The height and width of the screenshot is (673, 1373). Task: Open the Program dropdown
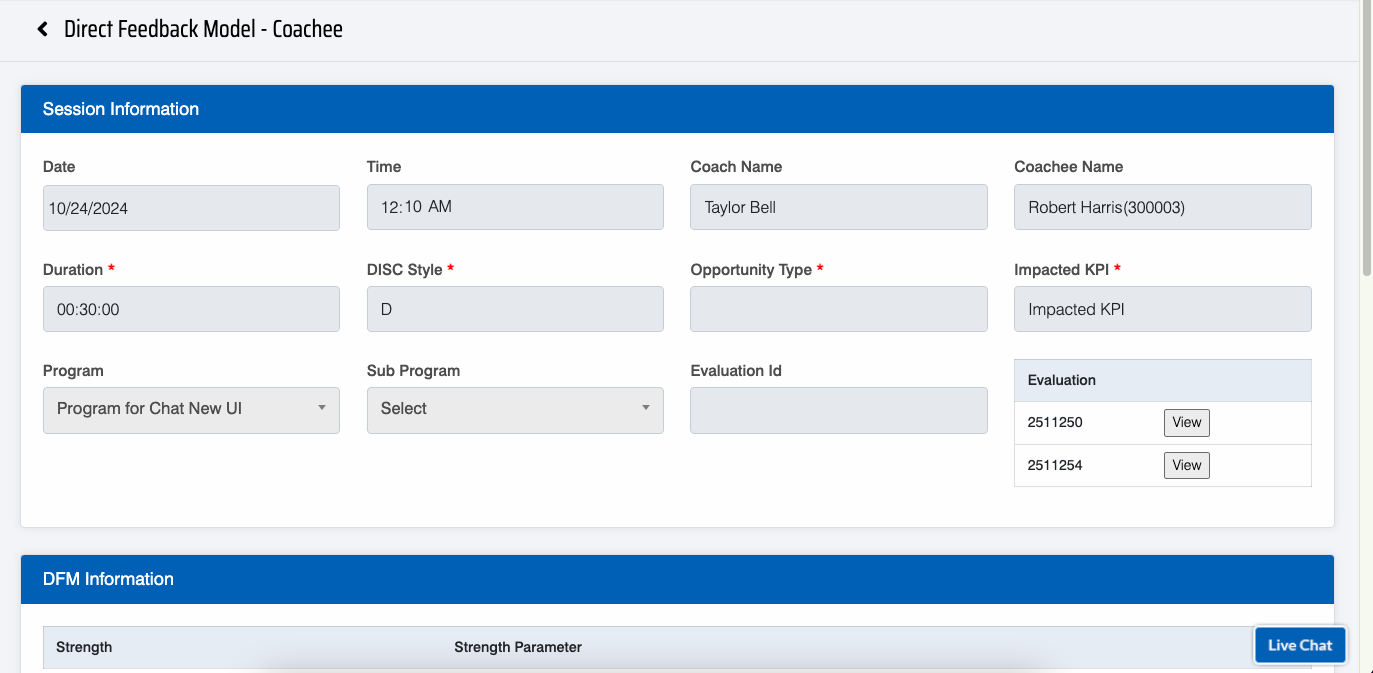click(191, 409)
